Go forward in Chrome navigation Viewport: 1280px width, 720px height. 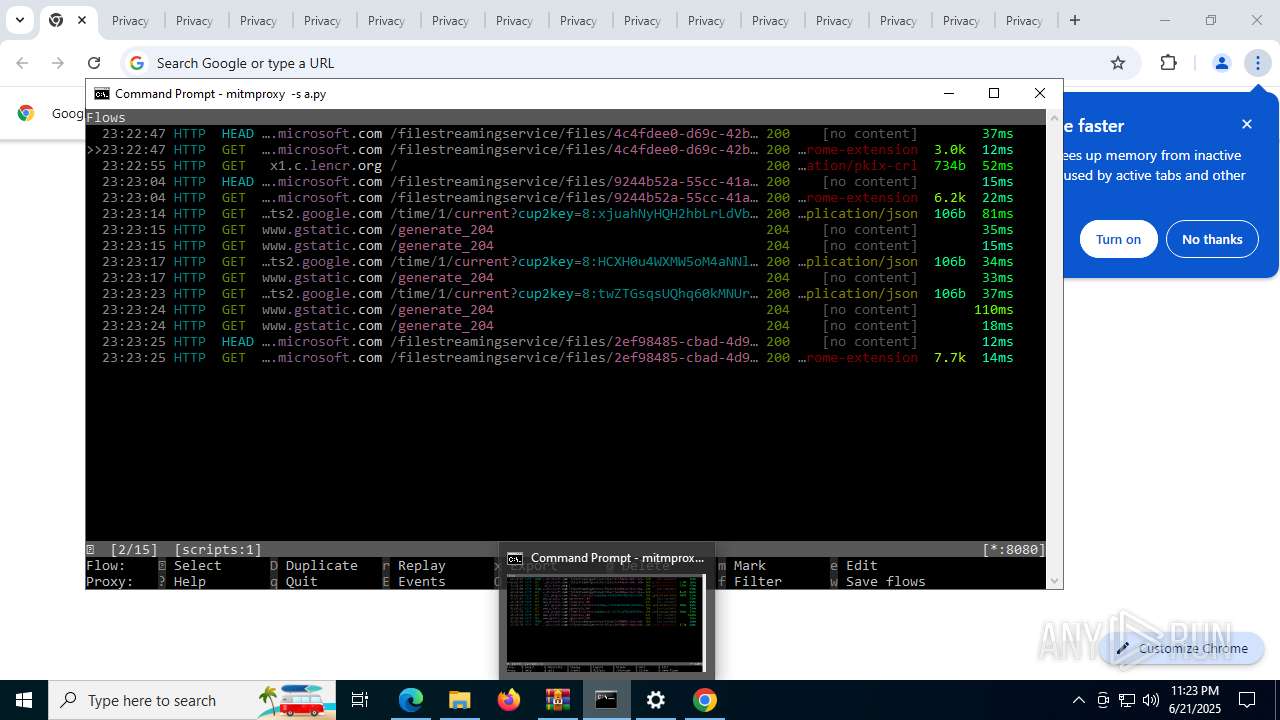(x=58, y=63)
